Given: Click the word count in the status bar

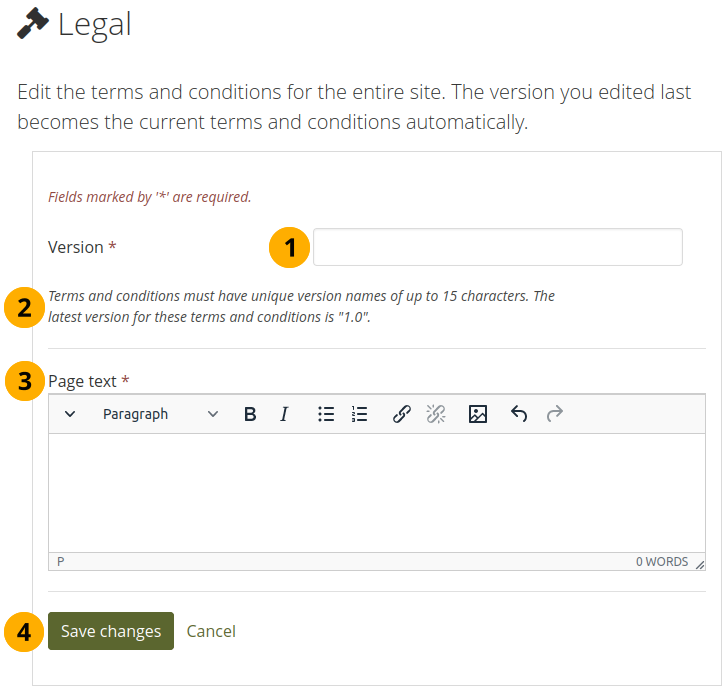Looking at the screenshot, I should (x=662, y=562).
